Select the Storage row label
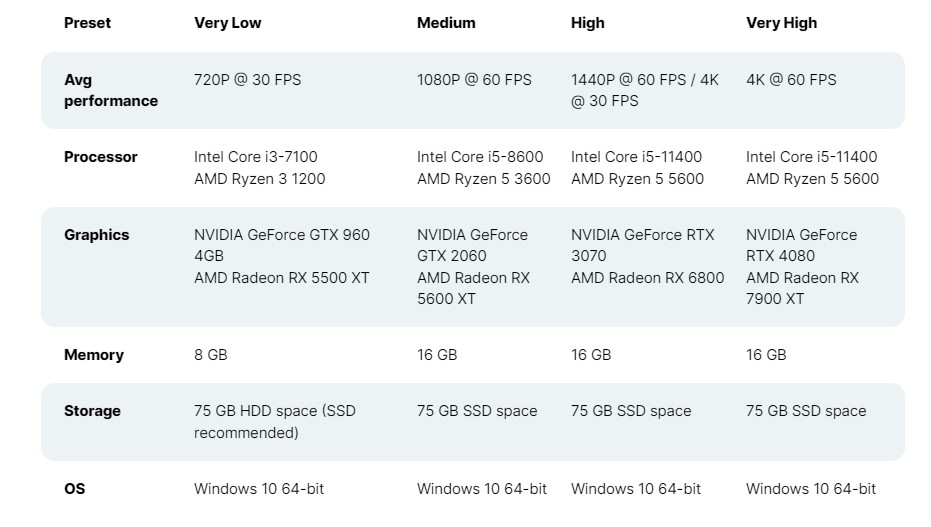The height and width of the screenshot is (527, 931). pyautogui.click(x=92, y=411)
